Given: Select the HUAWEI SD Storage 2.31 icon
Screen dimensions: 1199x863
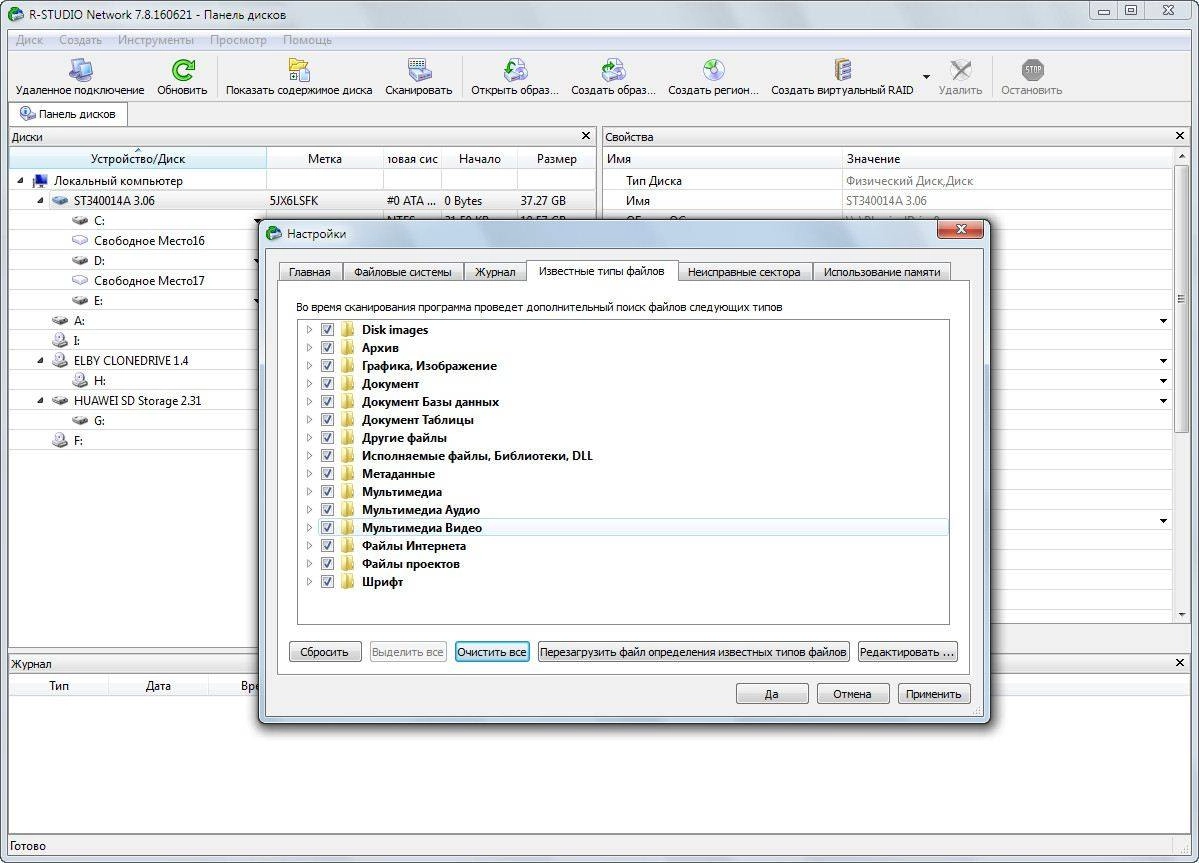Looking at the screenshot, I should [60, 401].
